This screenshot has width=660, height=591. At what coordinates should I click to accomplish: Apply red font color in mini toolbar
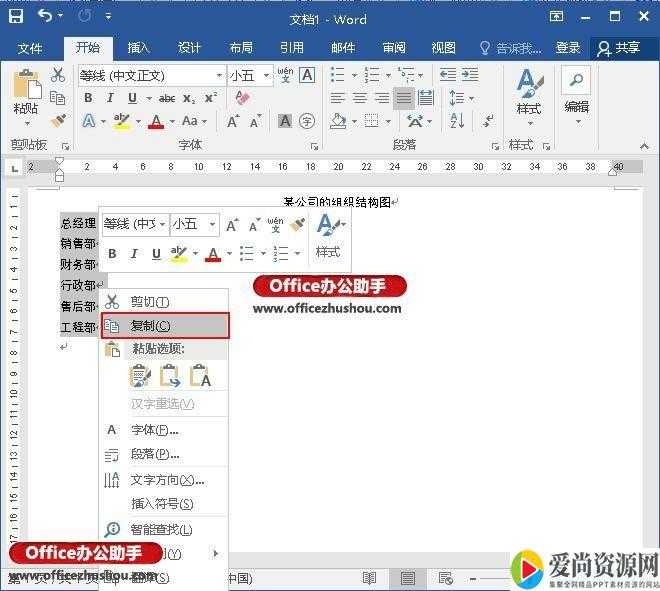coord(213,254)
